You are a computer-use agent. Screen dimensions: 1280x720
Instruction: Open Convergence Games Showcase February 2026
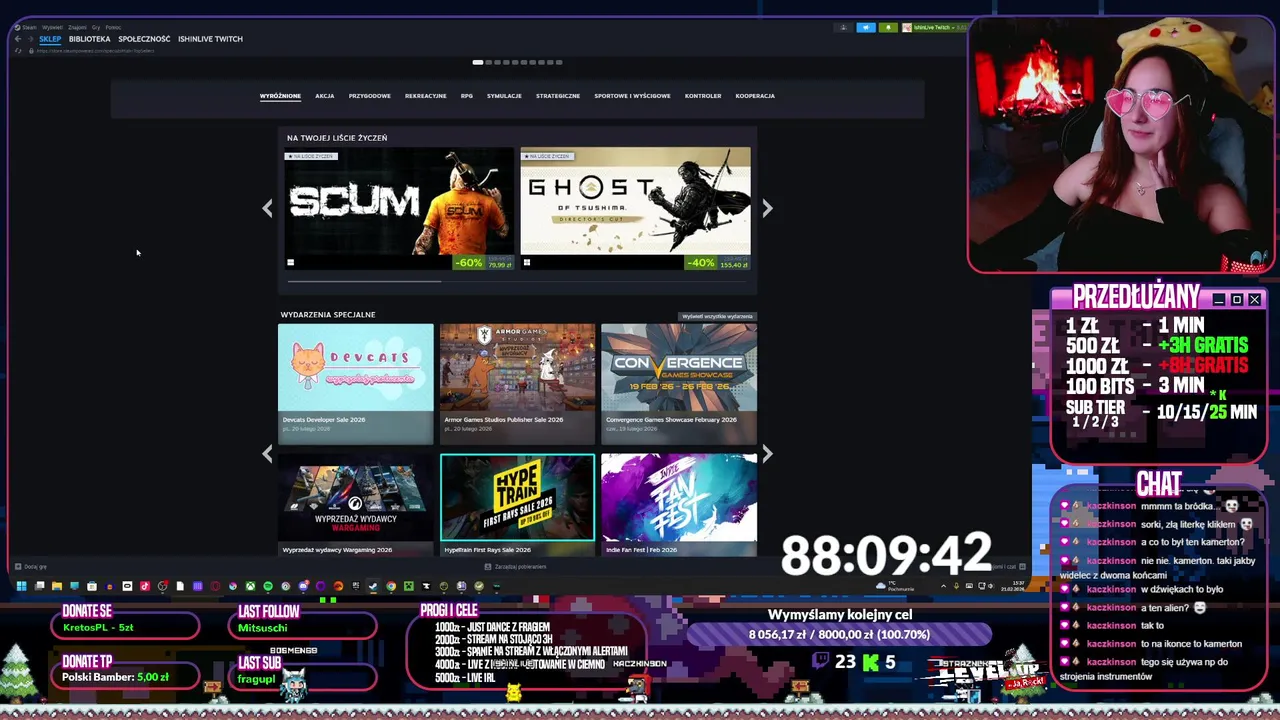(x=679, y=383)
